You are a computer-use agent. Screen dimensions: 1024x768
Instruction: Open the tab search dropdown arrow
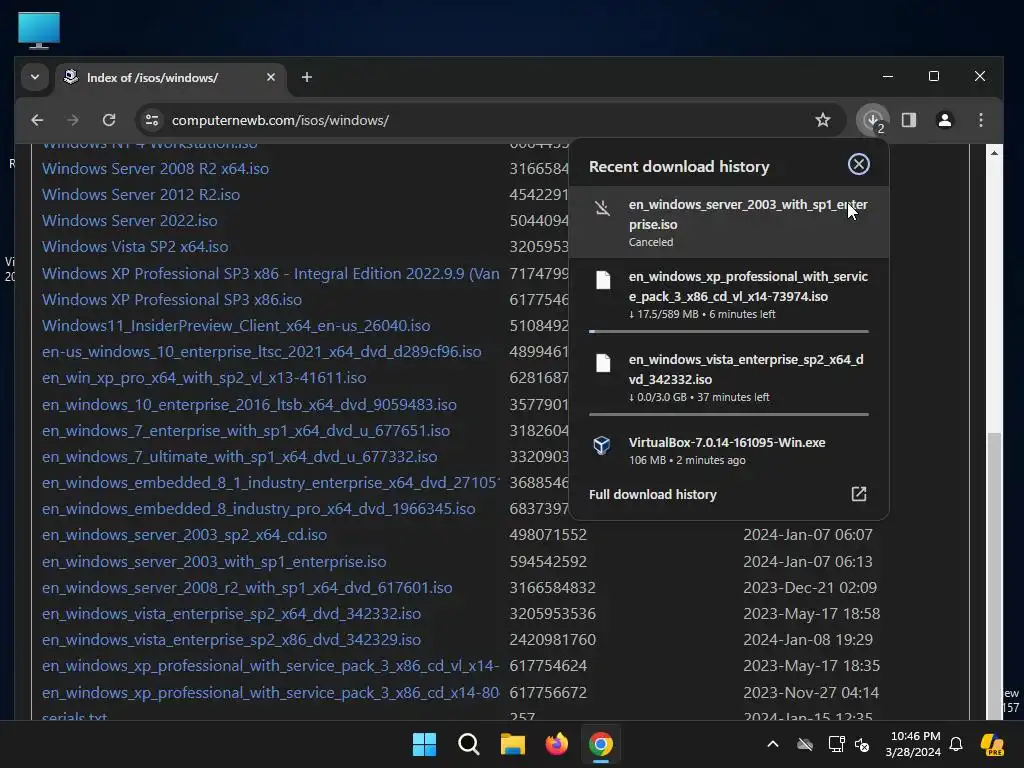(x=35, y=77)
